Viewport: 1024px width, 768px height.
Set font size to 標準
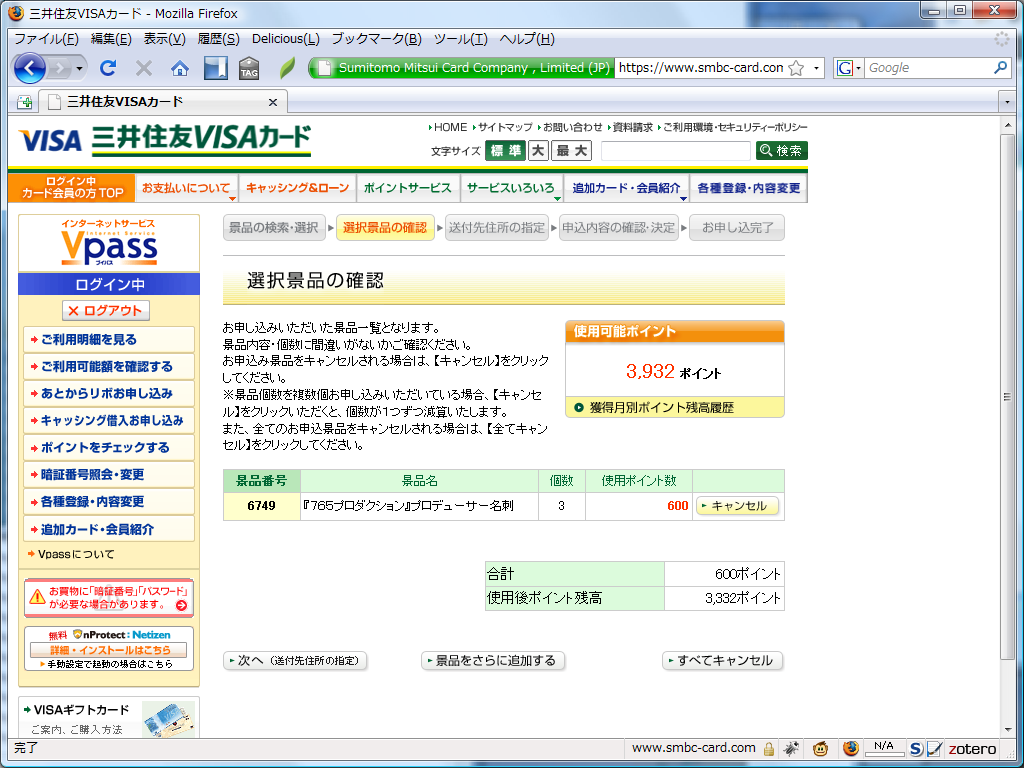[x=505, y=151]
